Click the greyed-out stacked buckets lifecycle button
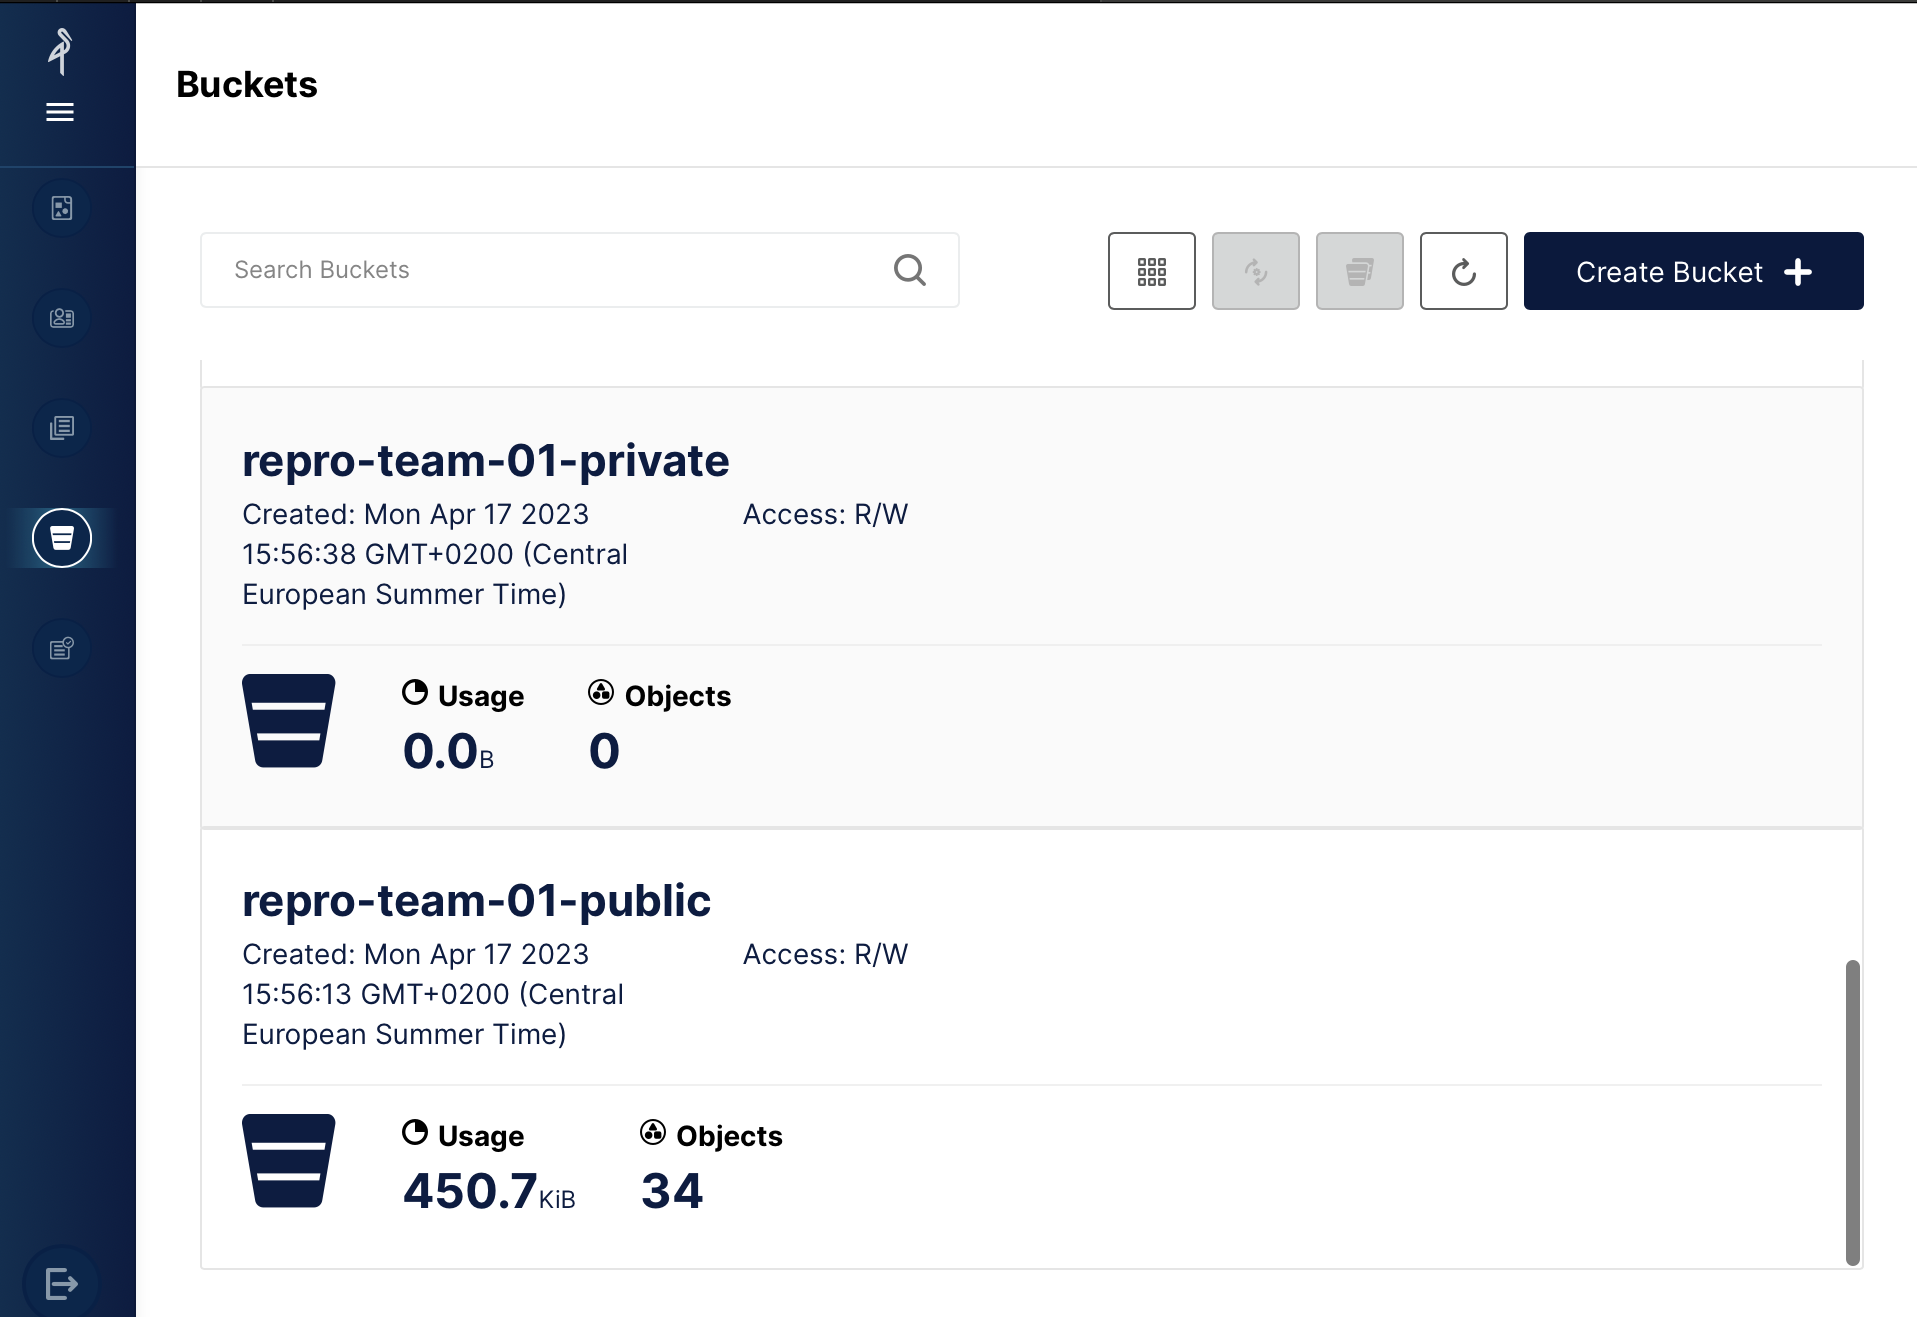 pos(1359,271)
